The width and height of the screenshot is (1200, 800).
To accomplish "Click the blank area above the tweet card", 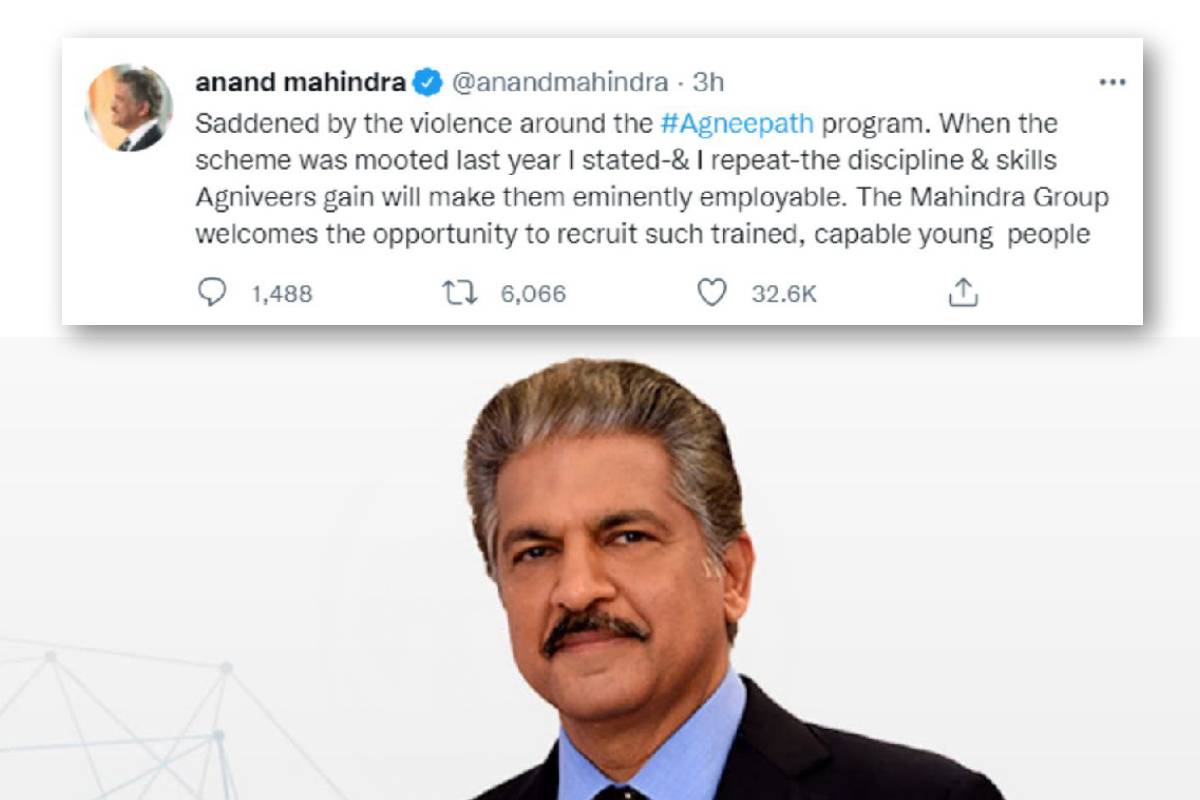I will pos(600,18).
